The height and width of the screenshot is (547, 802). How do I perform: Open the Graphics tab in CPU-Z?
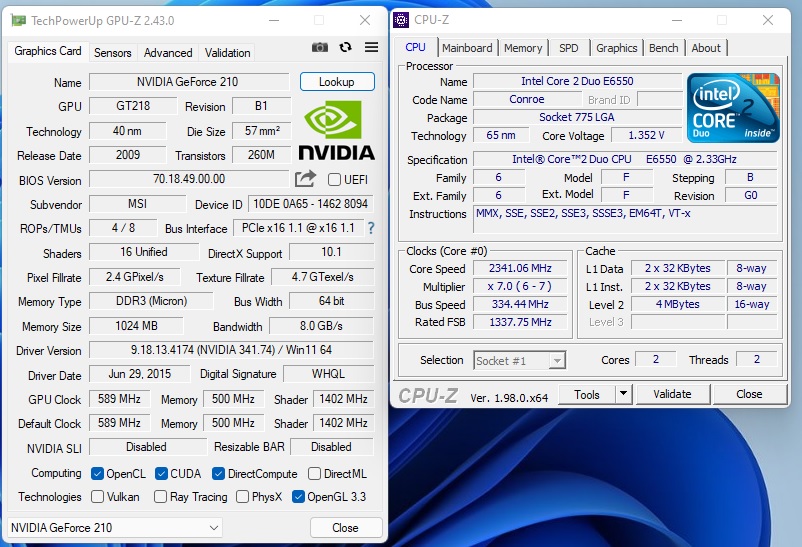pos(616,48)
